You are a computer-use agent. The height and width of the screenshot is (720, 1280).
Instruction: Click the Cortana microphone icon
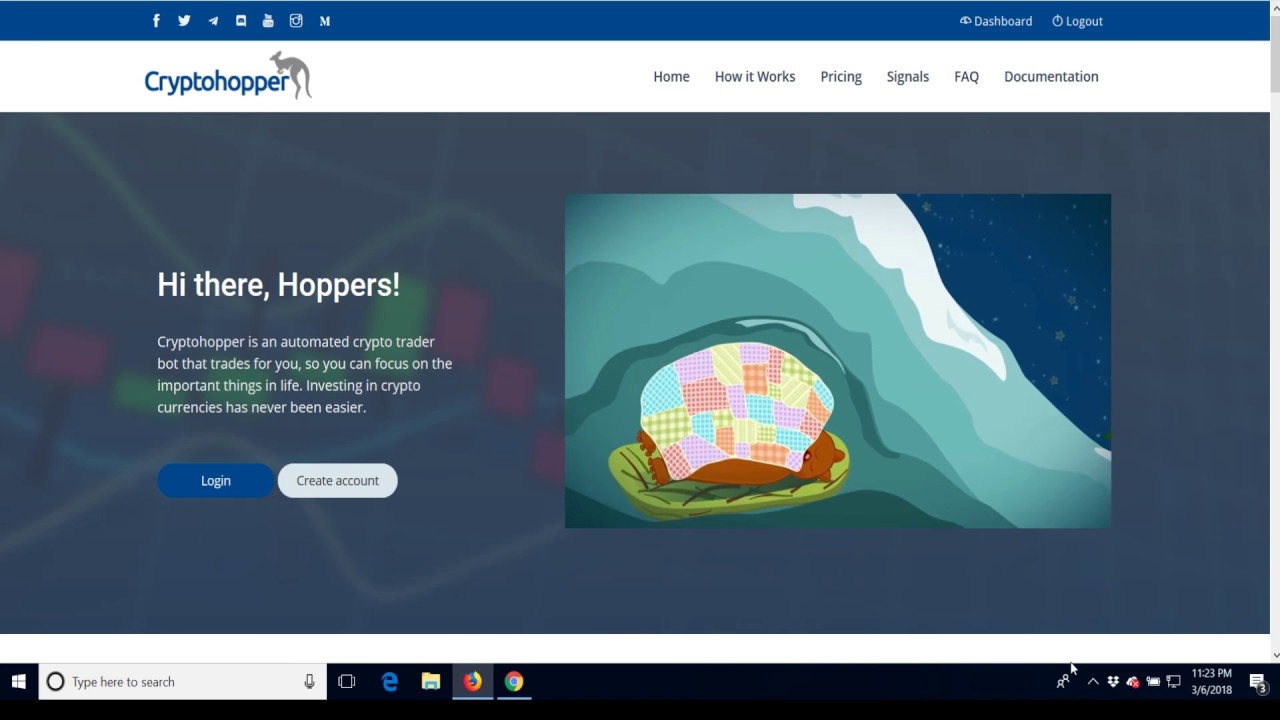click(x=309, y=682)
